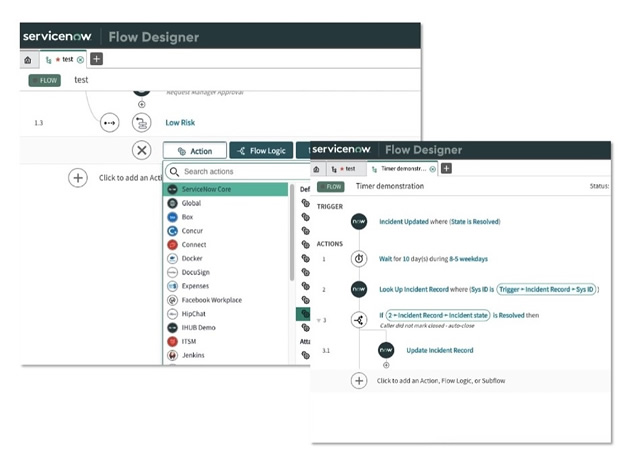The image size is (630, 460).
Task: Select Connect in actions list
Action: coord(225,245)
